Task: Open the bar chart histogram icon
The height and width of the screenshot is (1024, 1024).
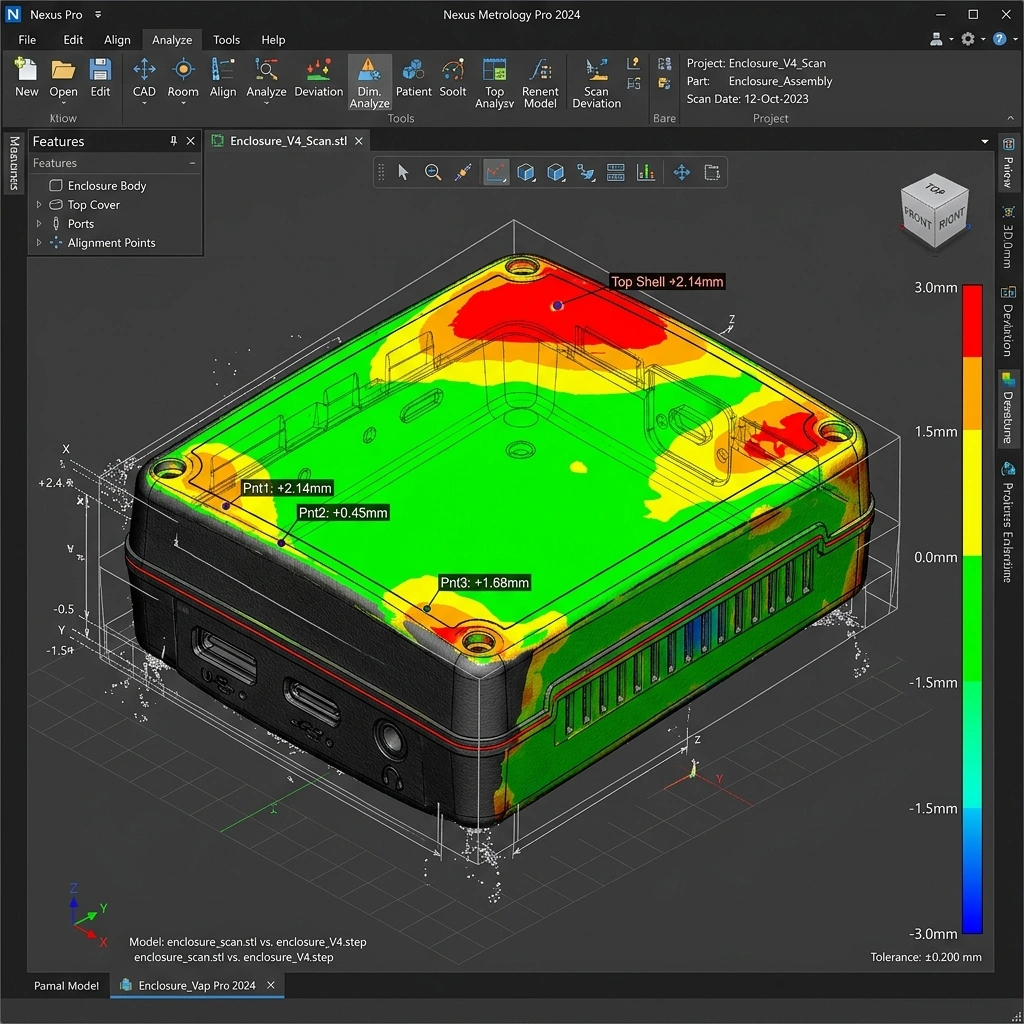Action: [x=646, y=172]
